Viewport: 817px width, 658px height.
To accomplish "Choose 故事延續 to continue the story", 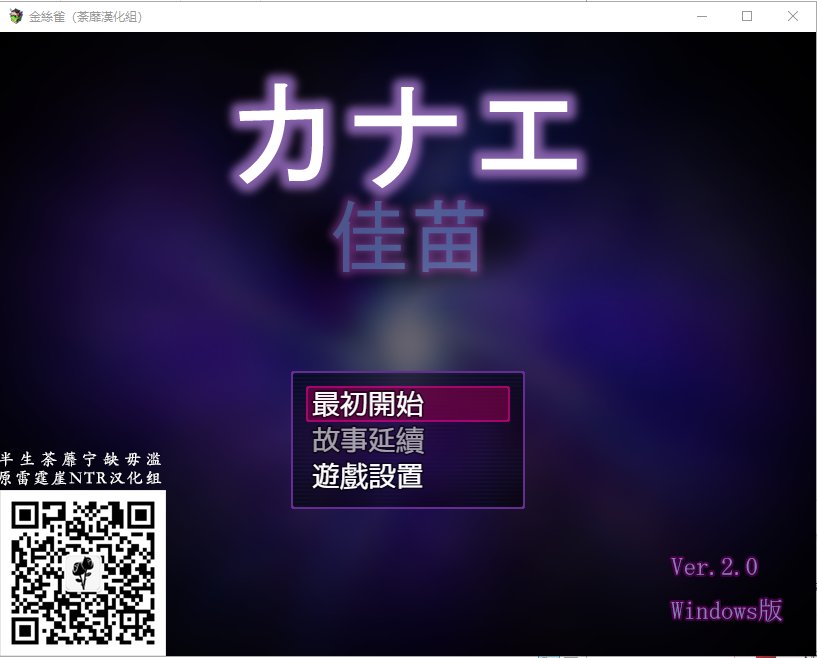I will point(368,440).
